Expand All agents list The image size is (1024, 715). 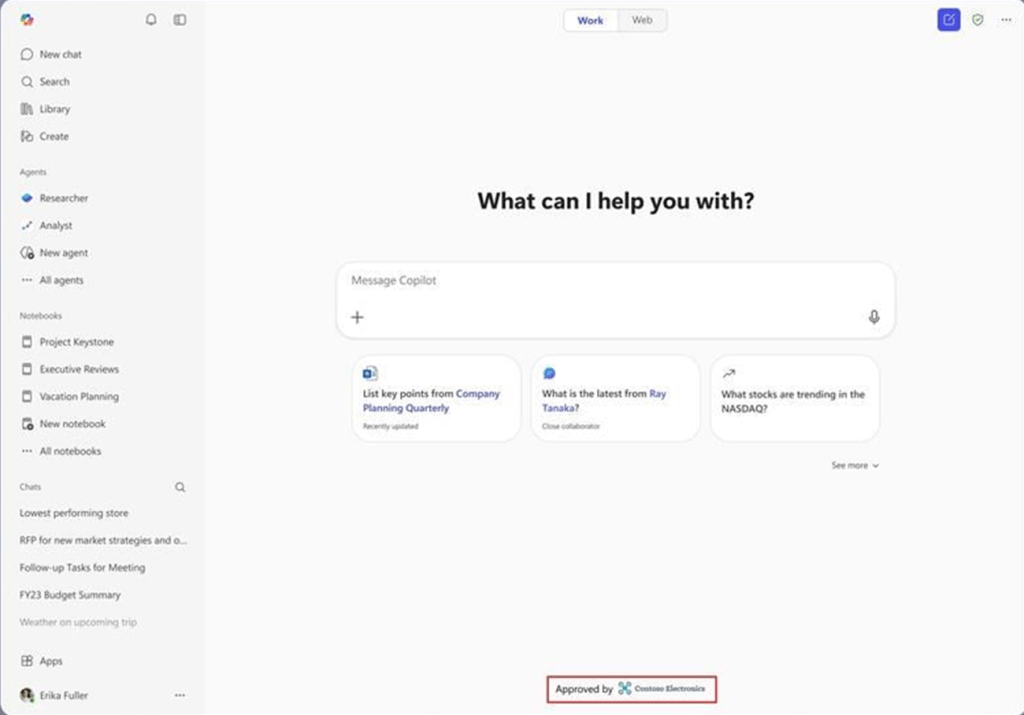tap(60, 281)
